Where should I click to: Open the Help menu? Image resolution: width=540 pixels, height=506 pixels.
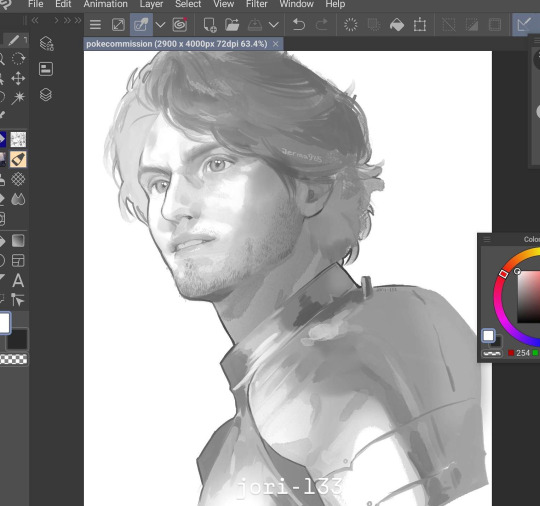click(x=335, y=4)
